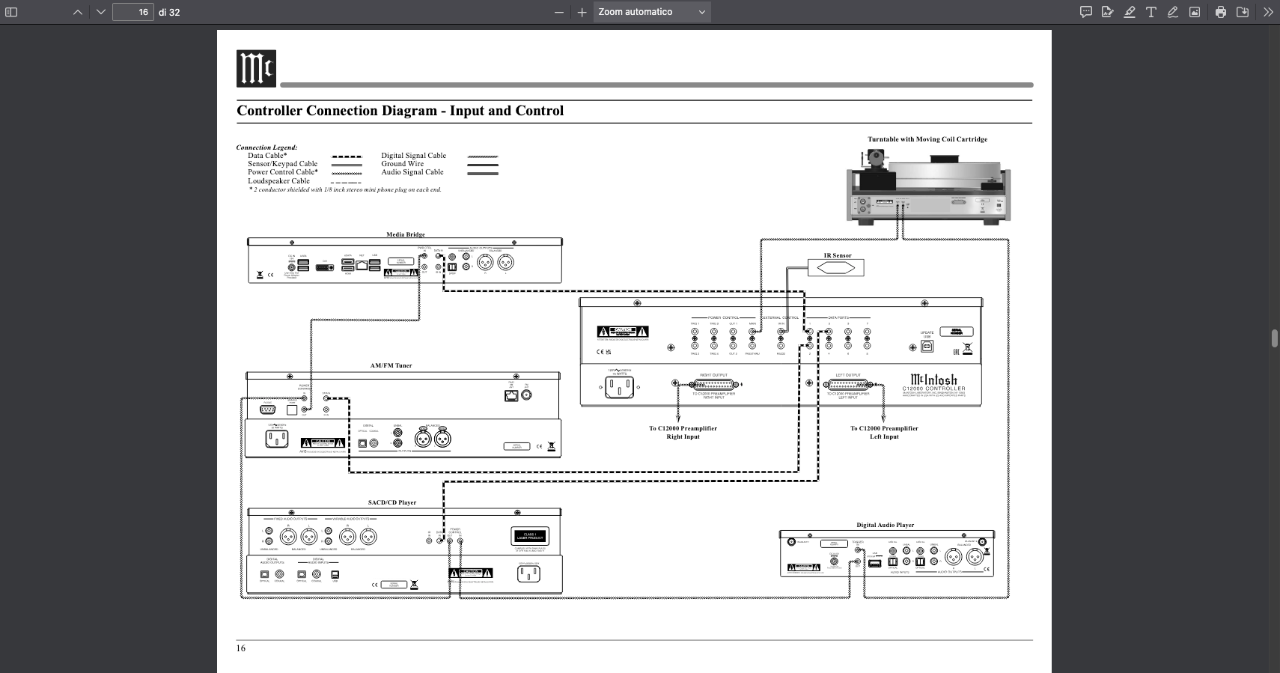Zoom out with minus button
This screenshot has height=673, width=1280.
559,12
